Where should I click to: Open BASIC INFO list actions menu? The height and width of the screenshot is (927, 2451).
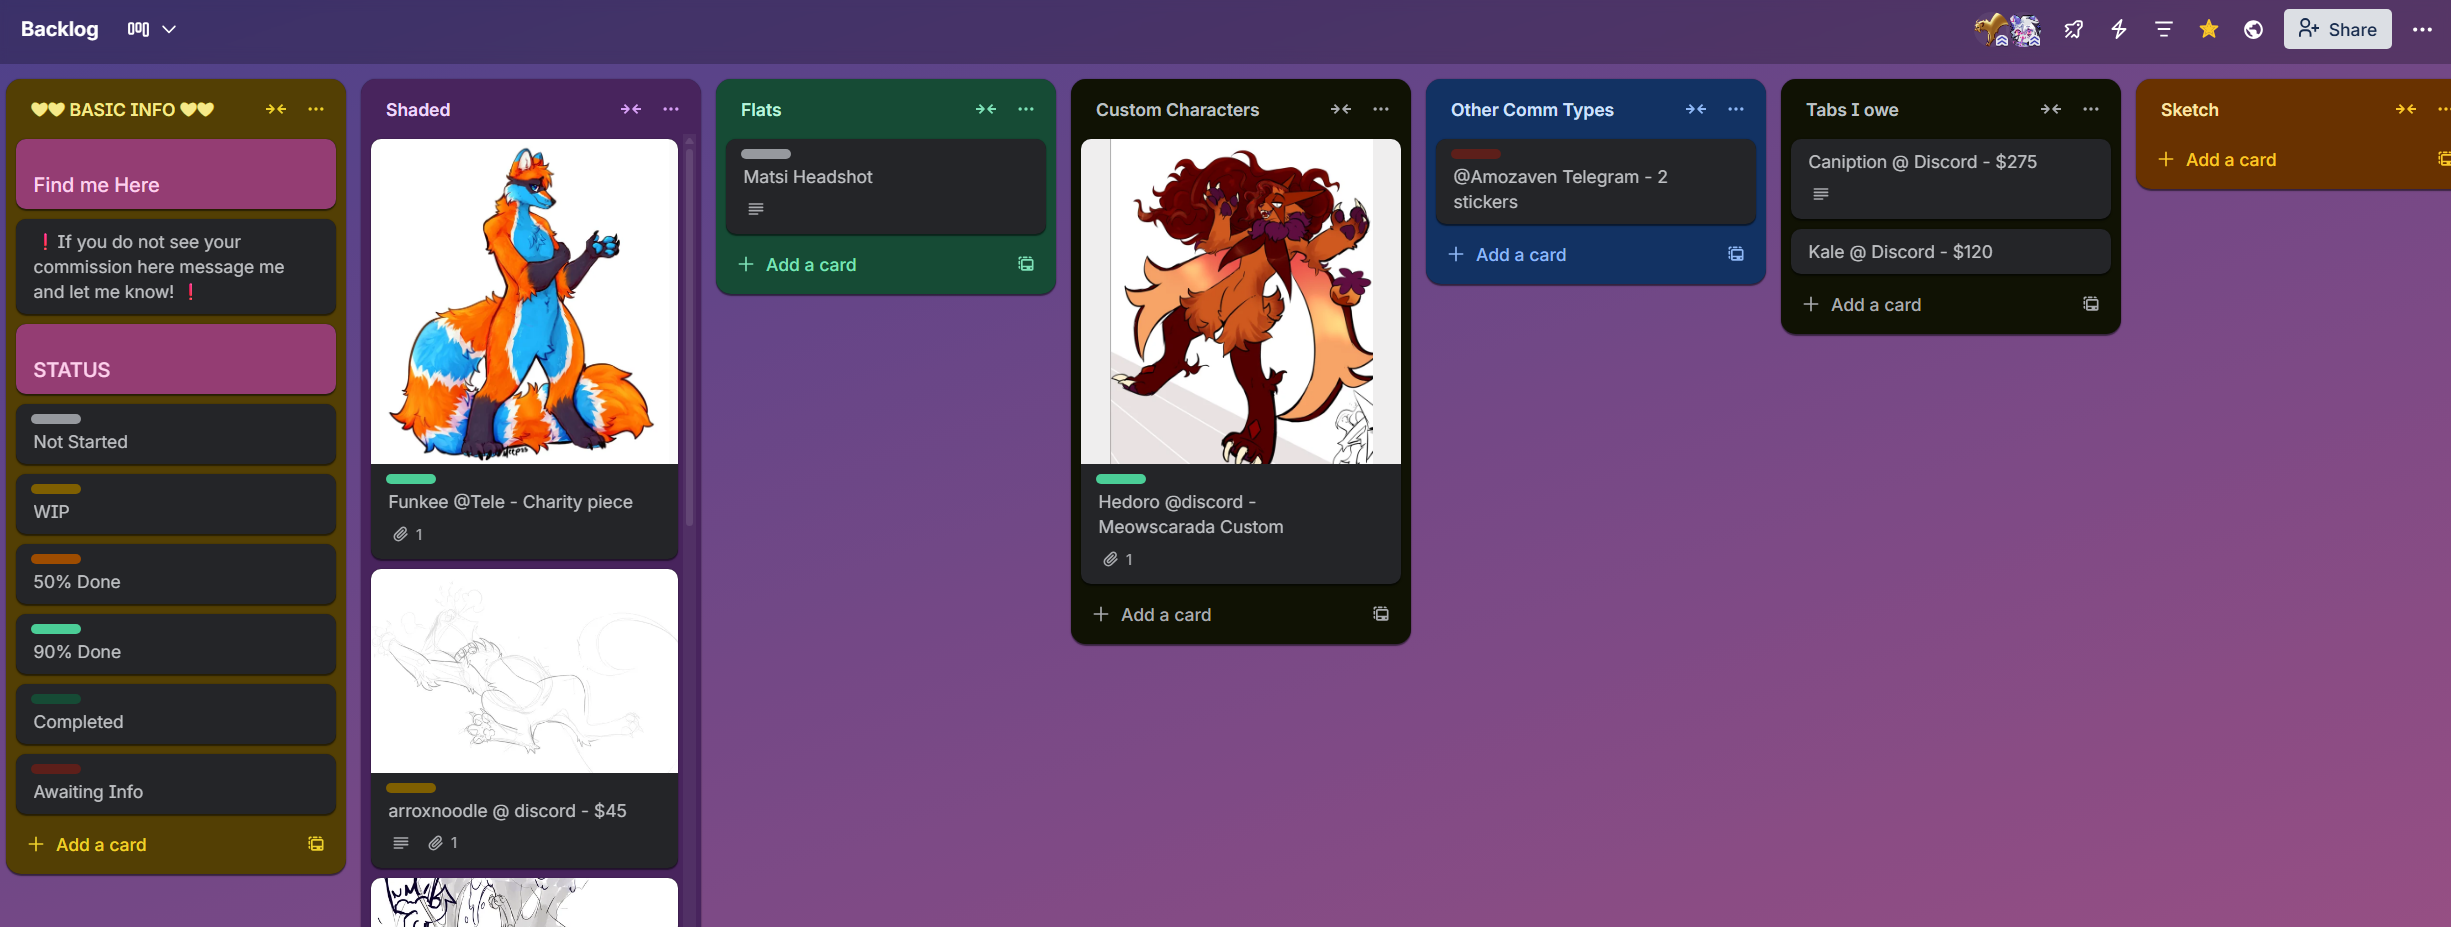pyautogui.click(x=316, y=109)
